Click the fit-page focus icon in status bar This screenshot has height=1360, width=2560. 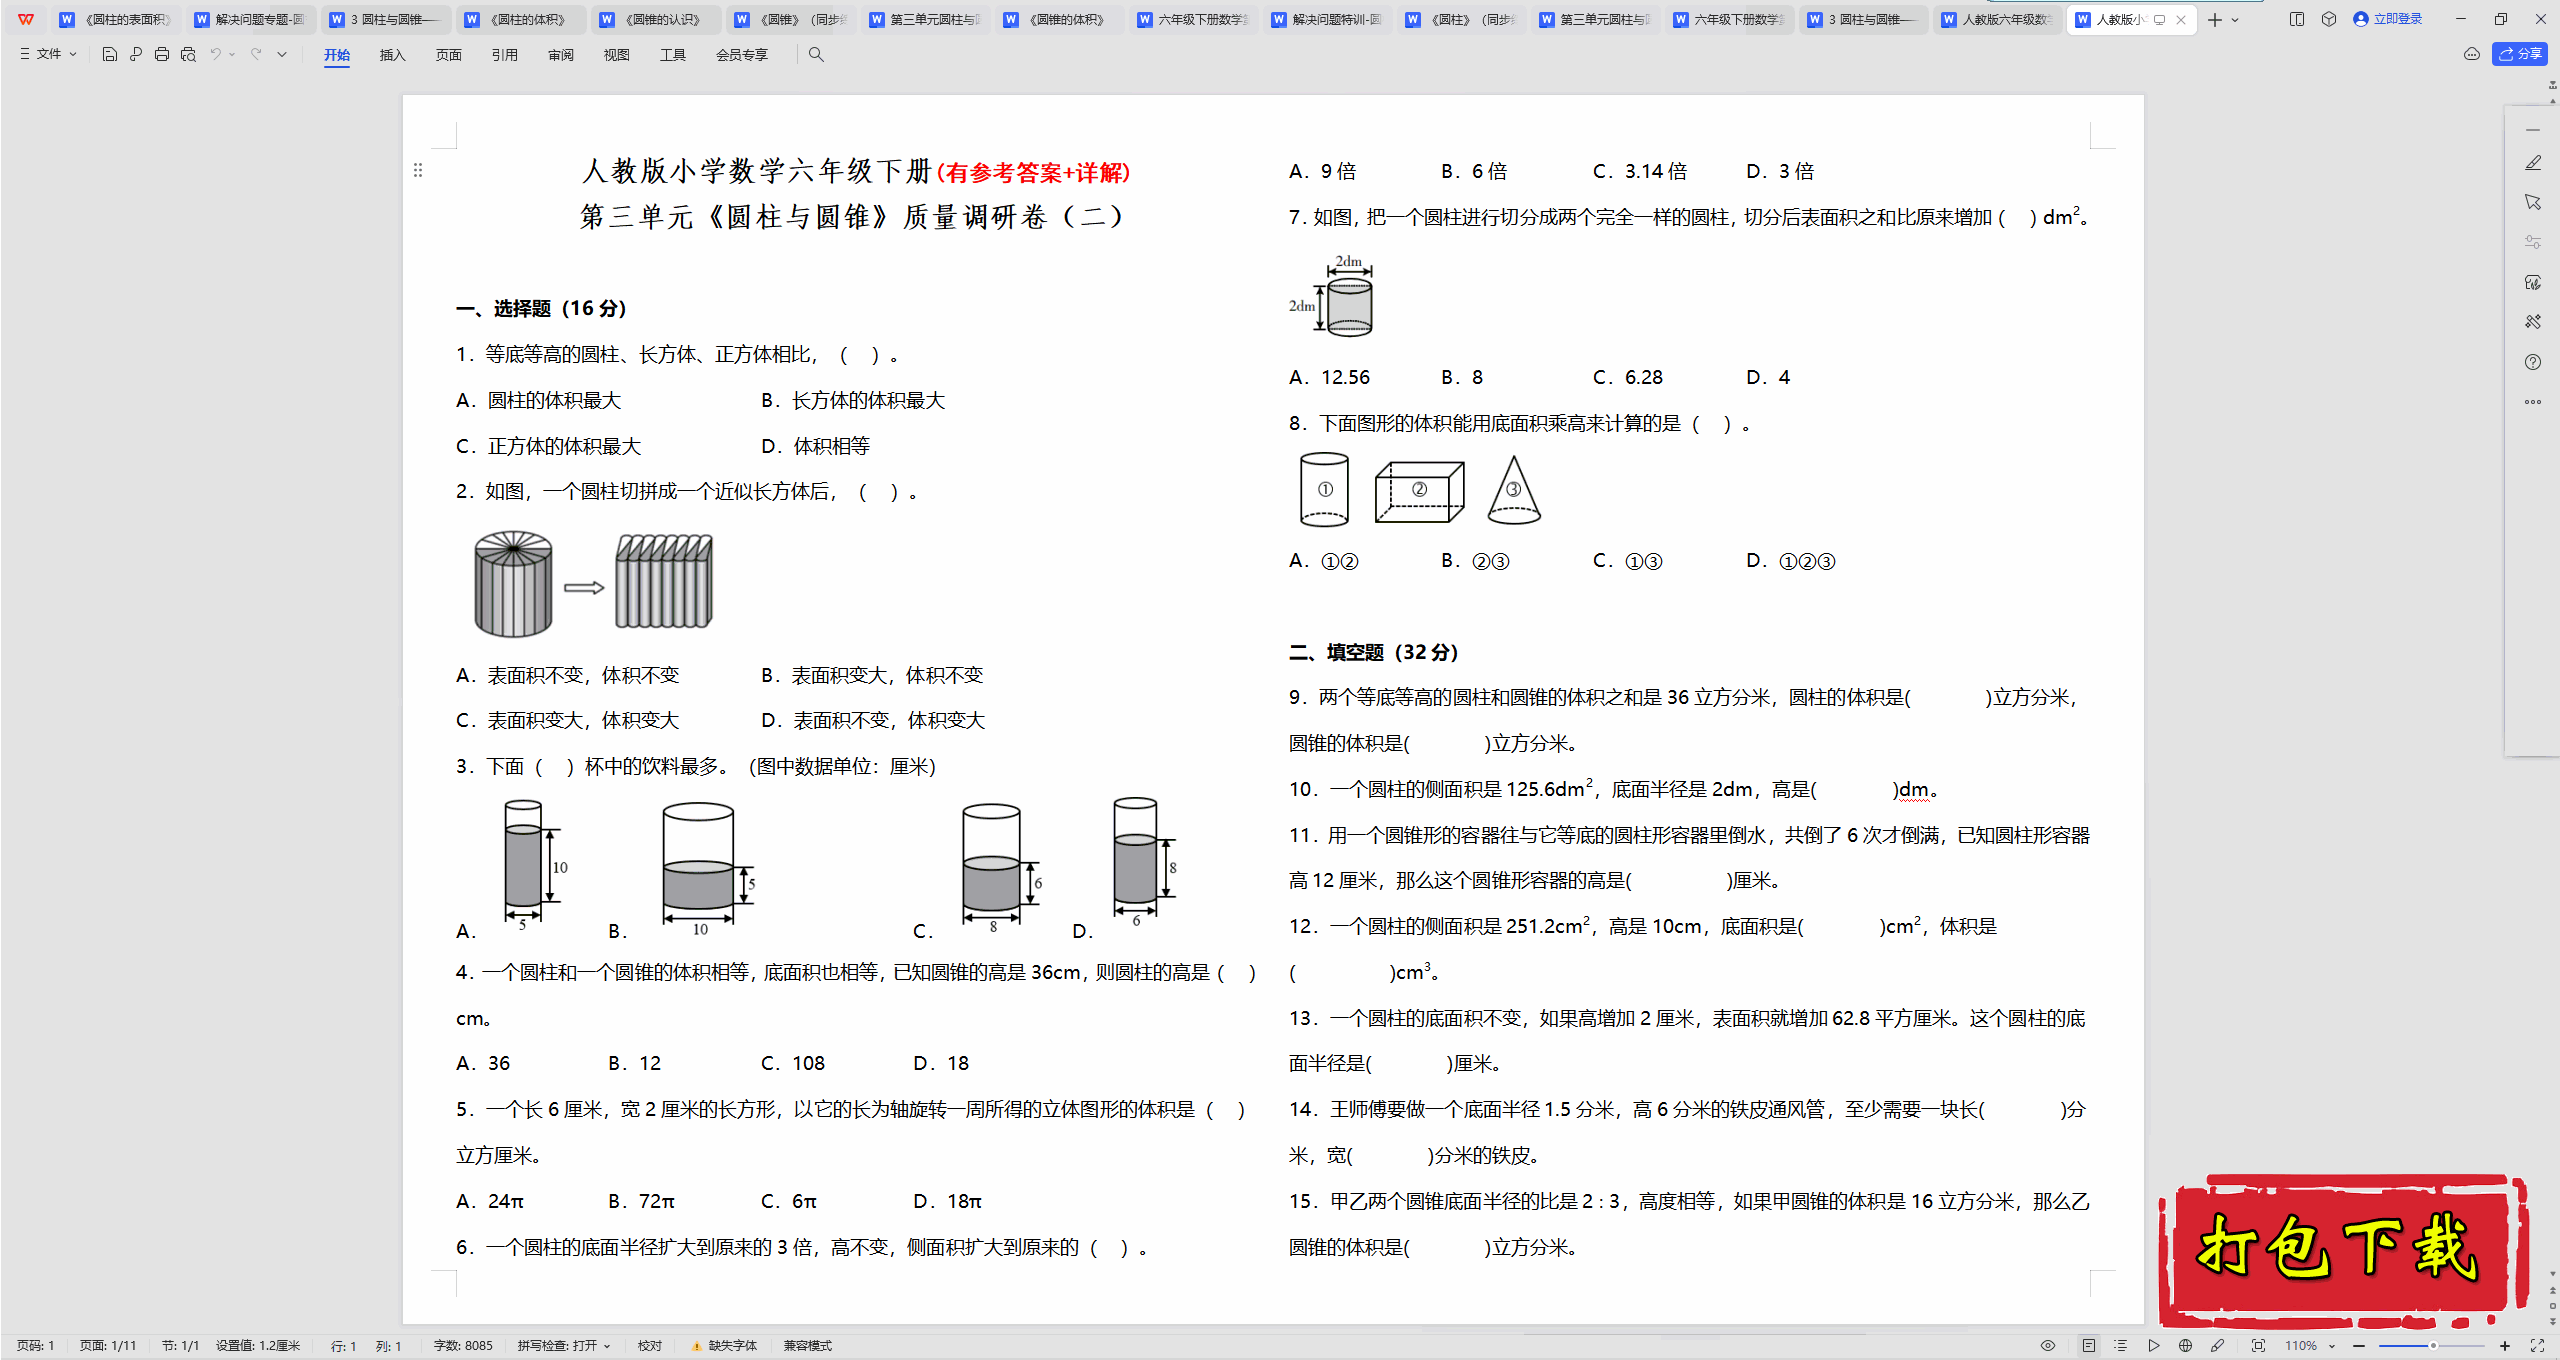2258,1346
